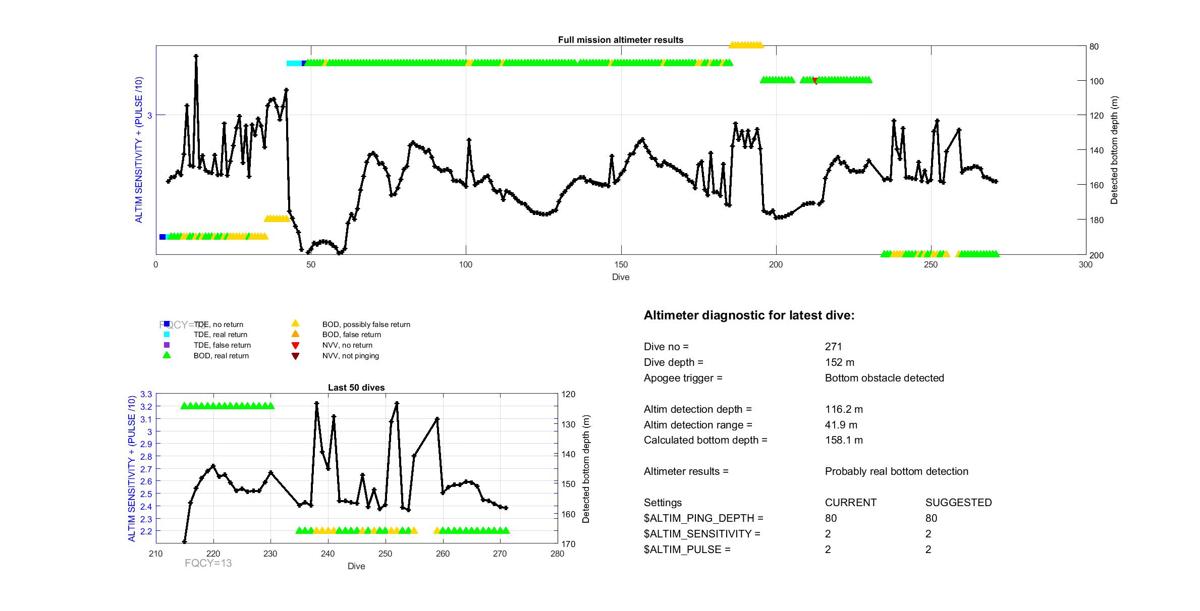
Task: Click the '$ALTIM_PING_DEPTH =' setting label
Action: coord(704,518)
